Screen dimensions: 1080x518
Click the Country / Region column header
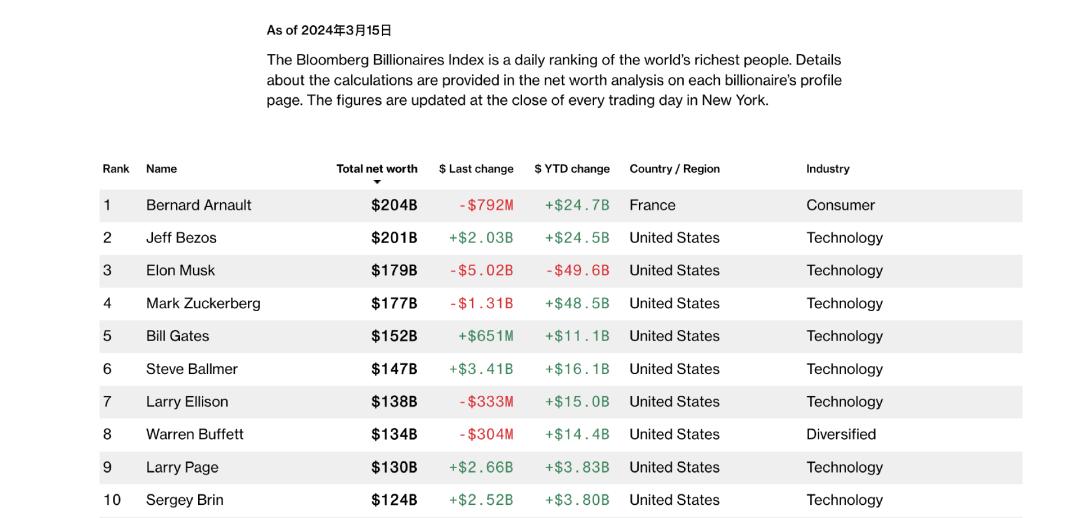pyautogui.click(x=674, y=169)
